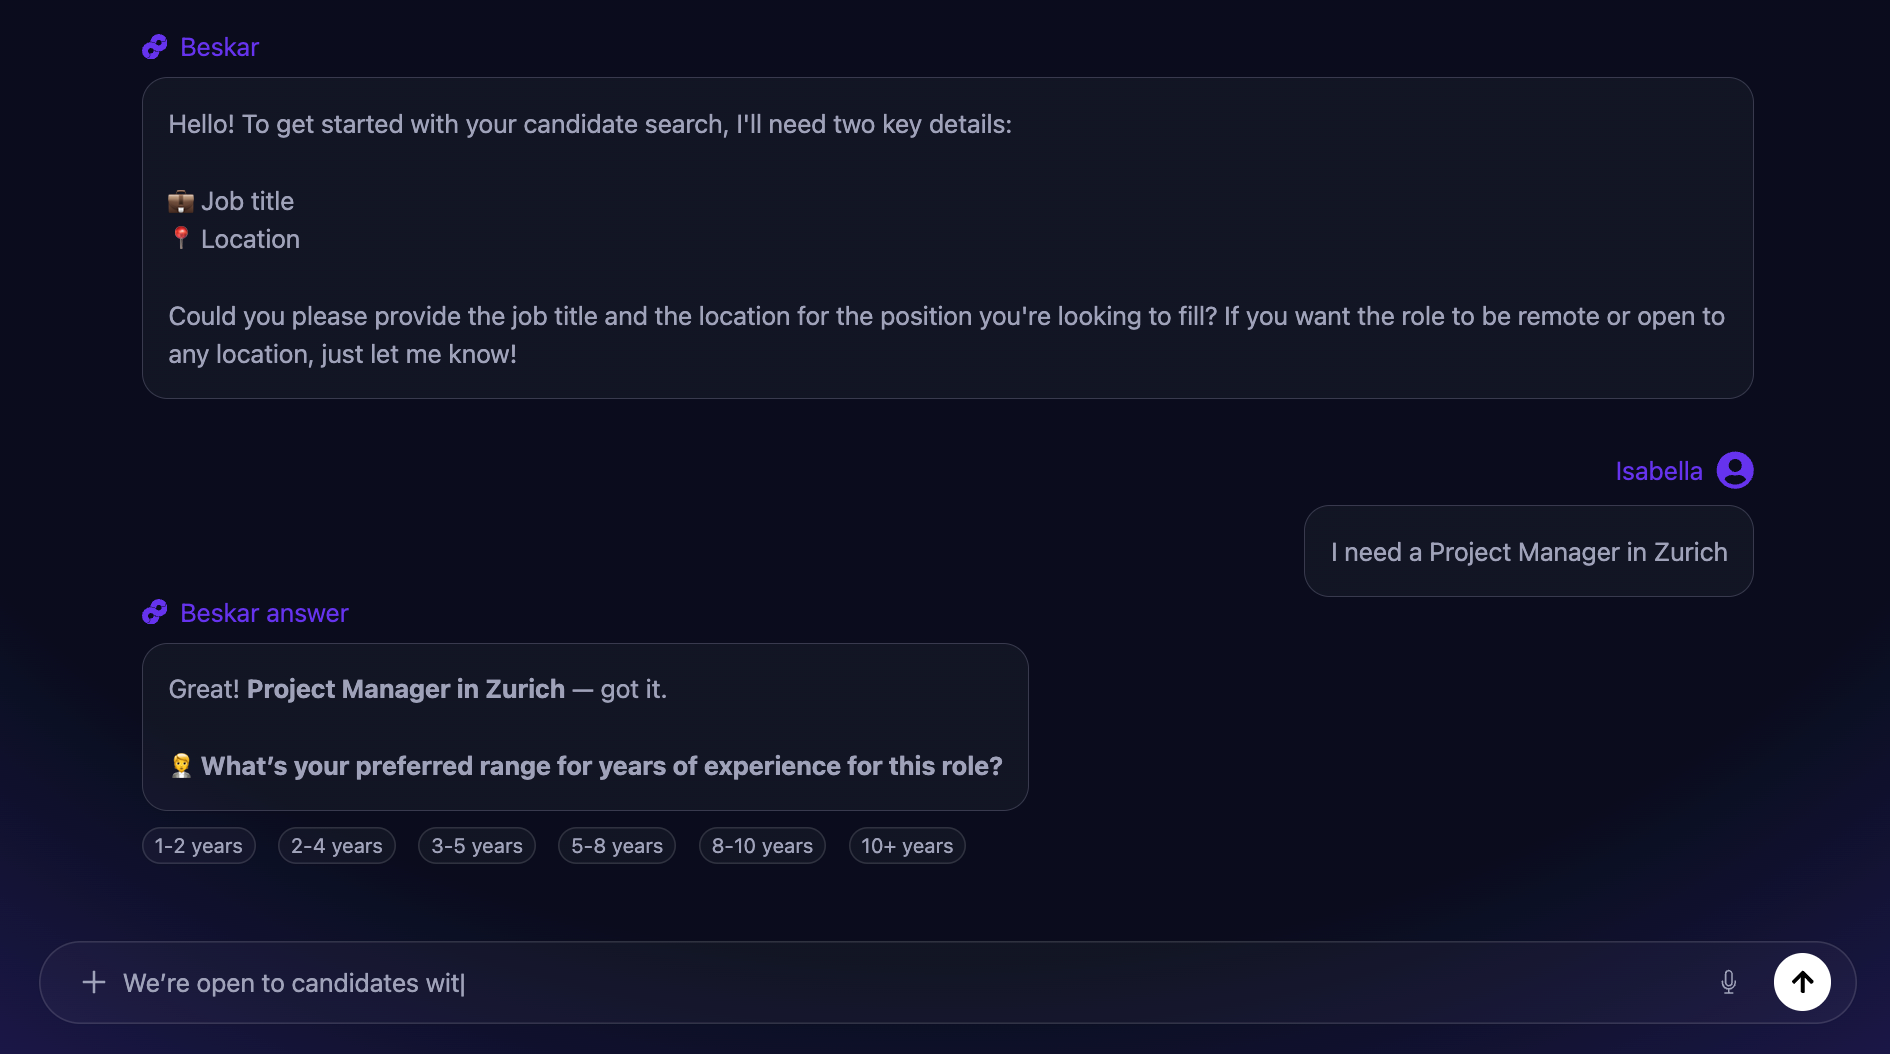Select the "5-8 years" experience range

[x=616, y=846]
